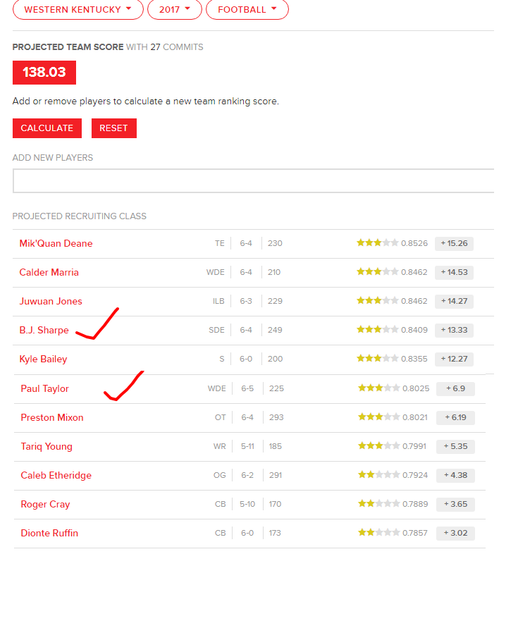
Task: Click the + 15.26 score badge
Action: [x=454, y=243]
